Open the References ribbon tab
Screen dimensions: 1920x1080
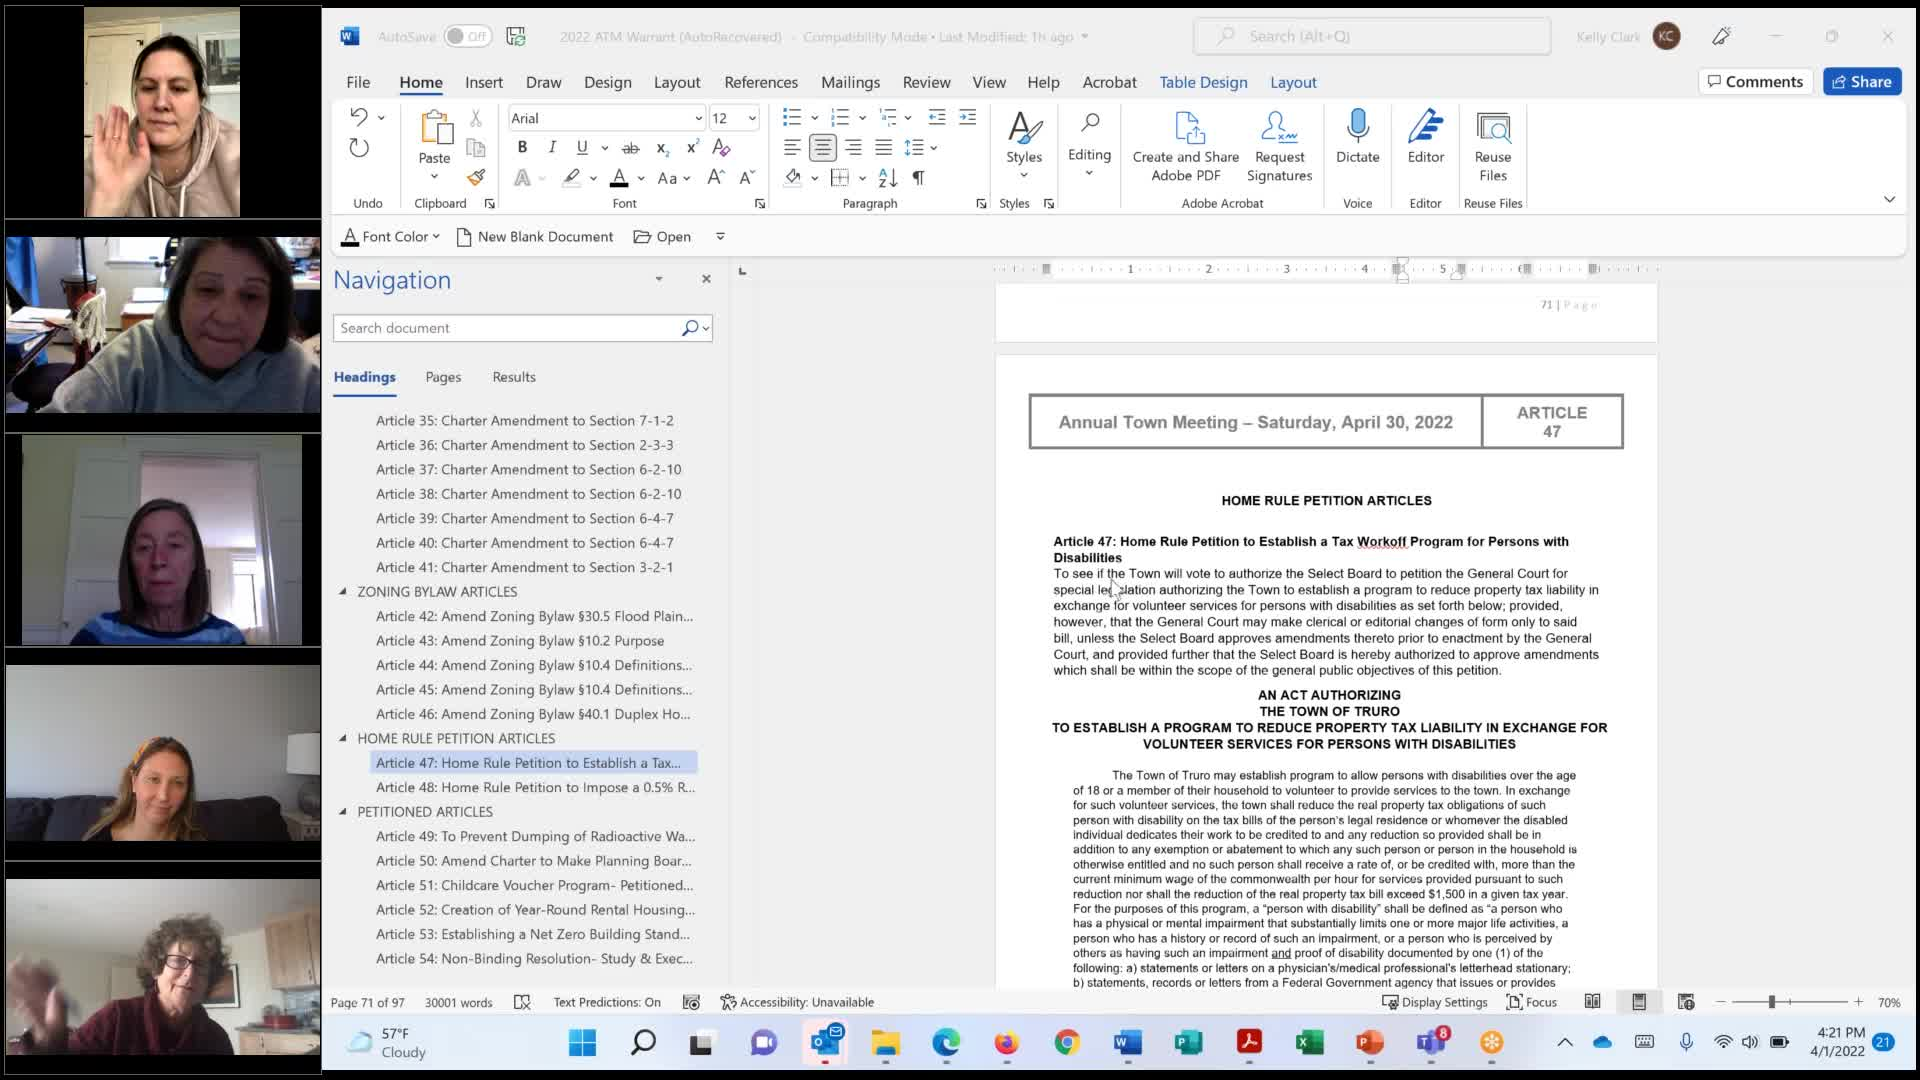tap(760, 82)
